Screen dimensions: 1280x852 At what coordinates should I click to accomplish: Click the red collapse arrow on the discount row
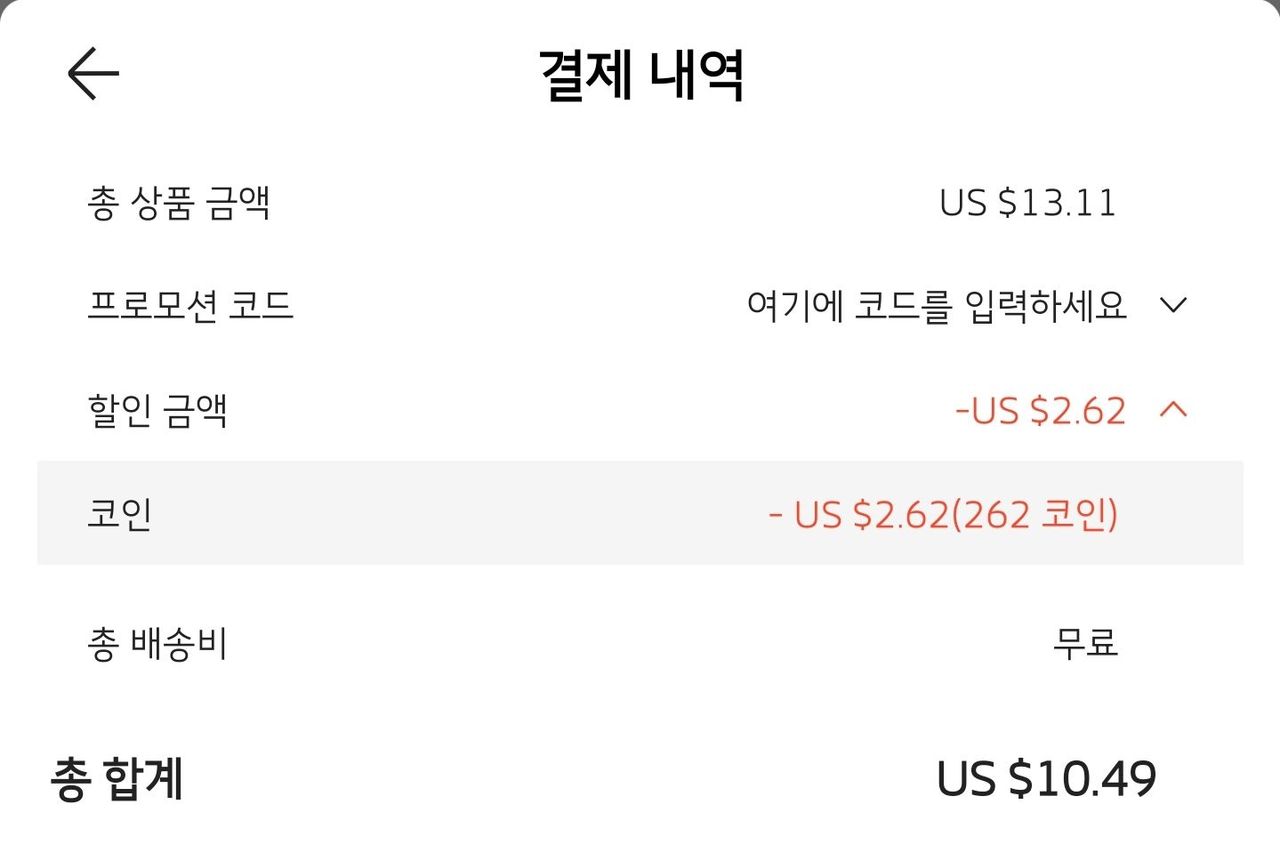coord(1173,410)
